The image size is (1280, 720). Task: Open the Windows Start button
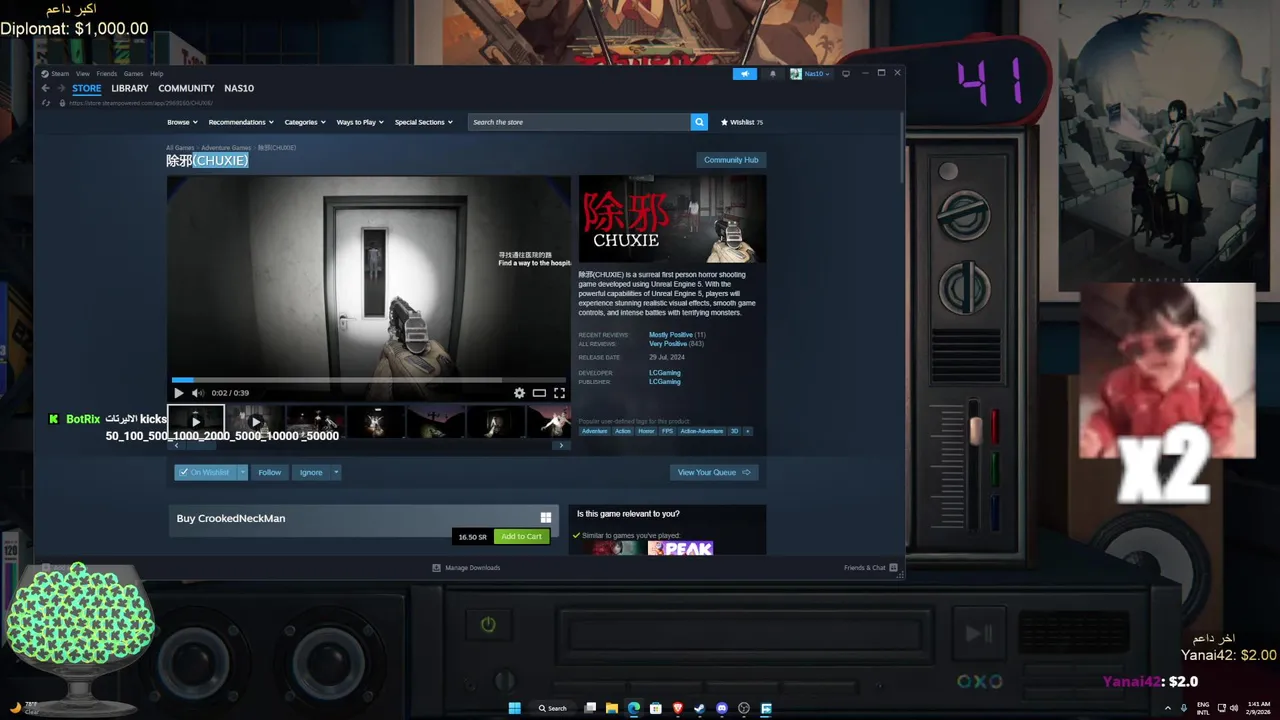coord(514,708)
